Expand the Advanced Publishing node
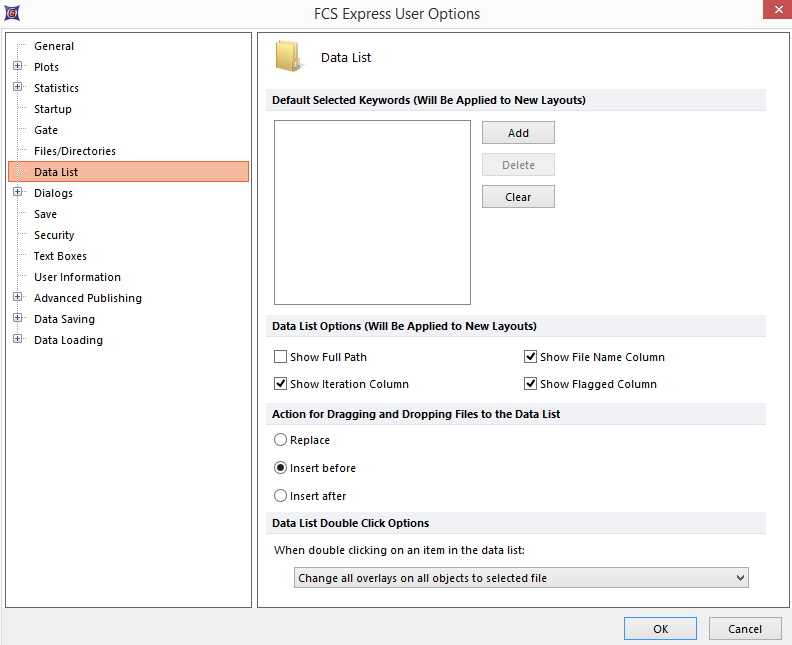 click(18, 298)
